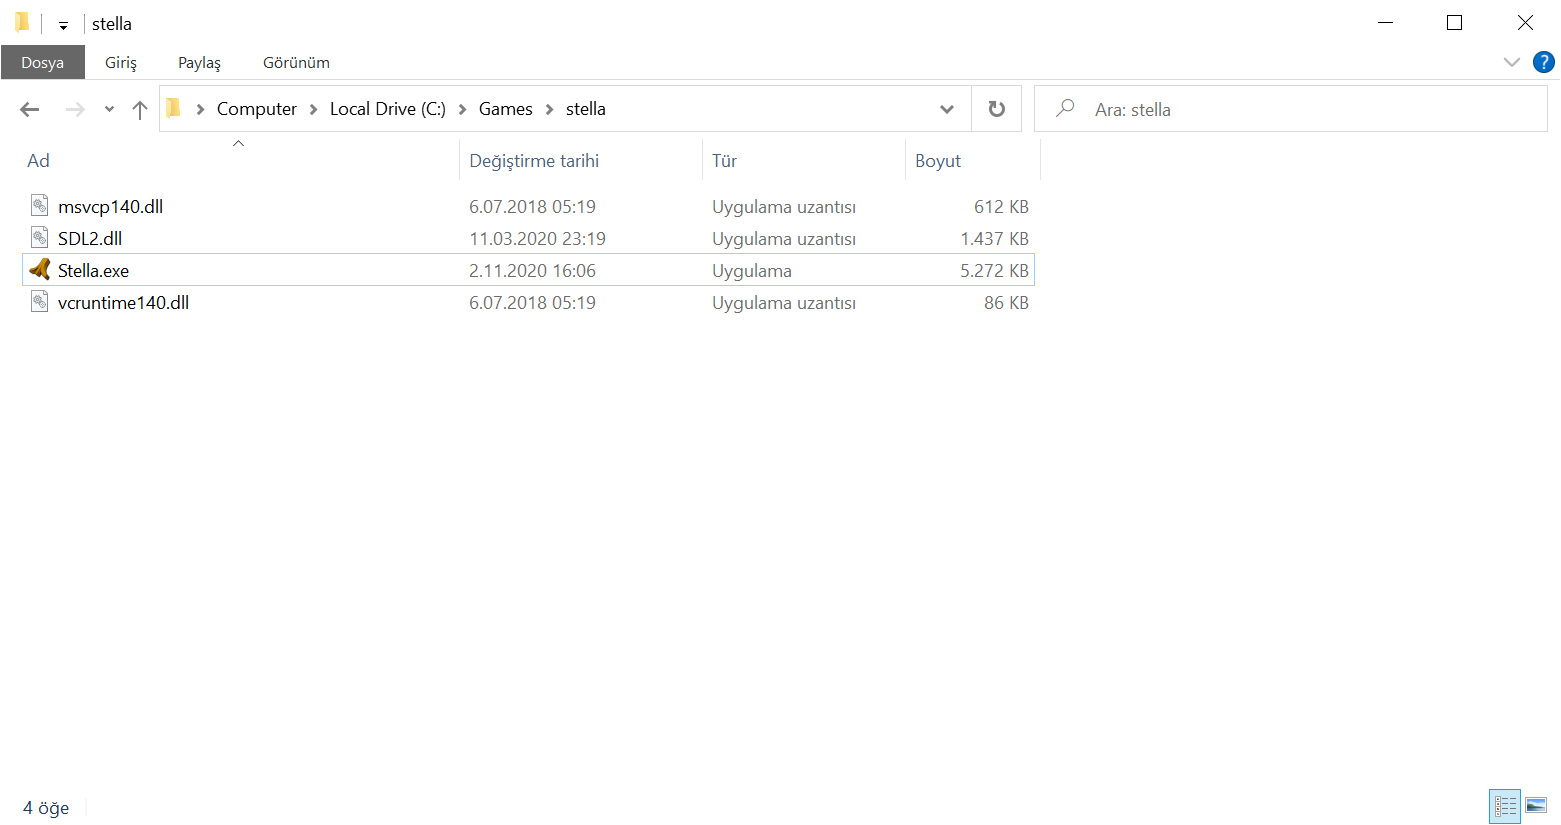This screenshot has width=1561, height=825.
Task: Go back with the left arrow
Action: 30,109
